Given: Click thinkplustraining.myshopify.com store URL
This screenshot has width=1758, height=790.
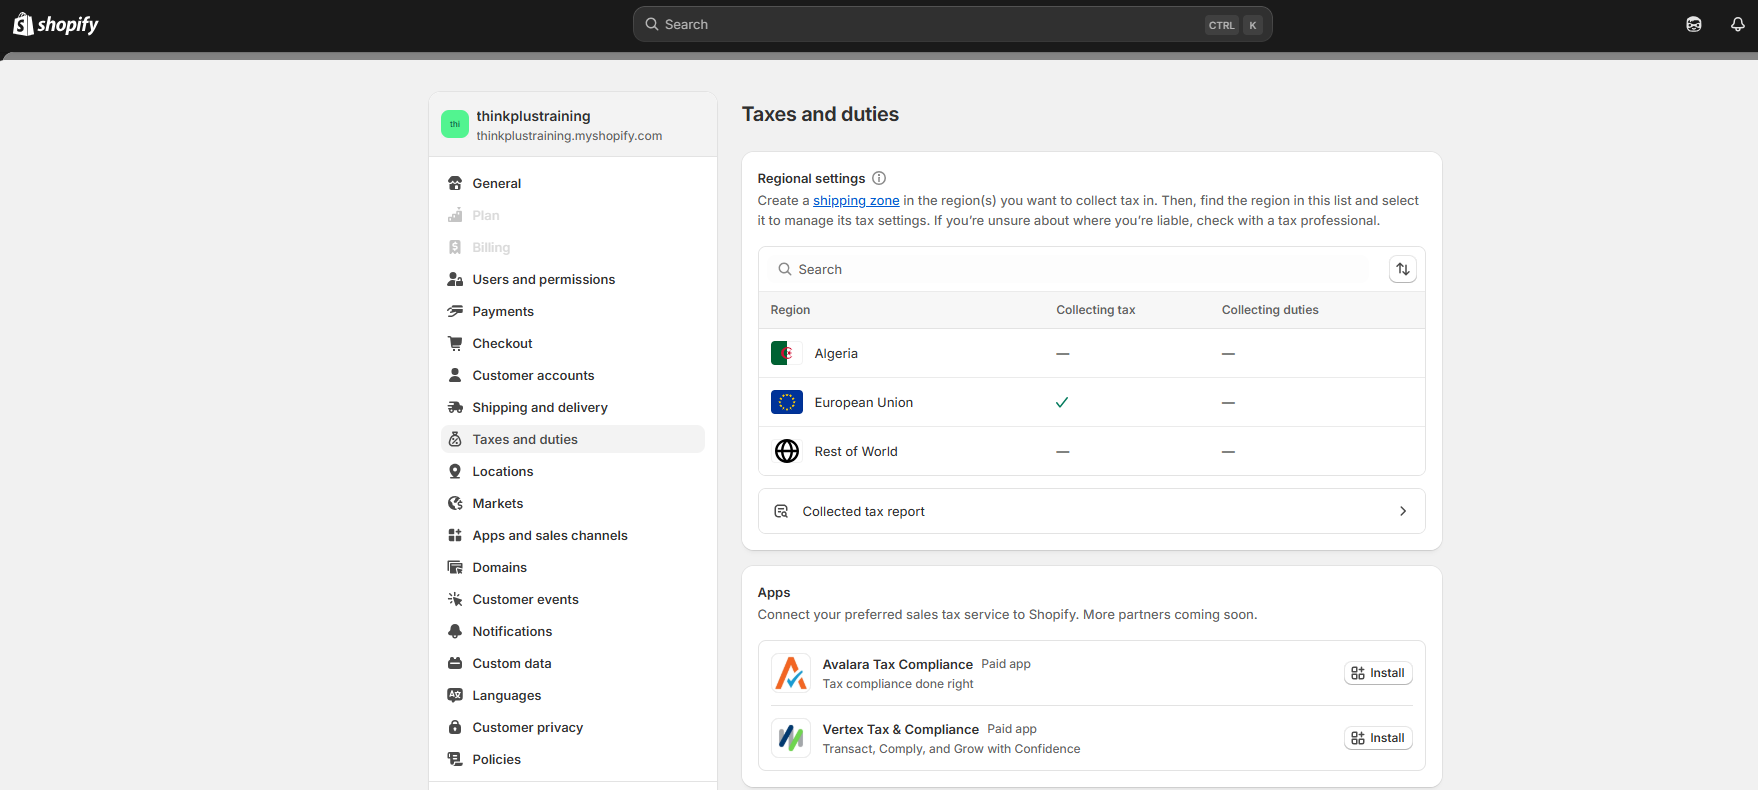Looking at the screenshot, I should [x=569, y=136].
